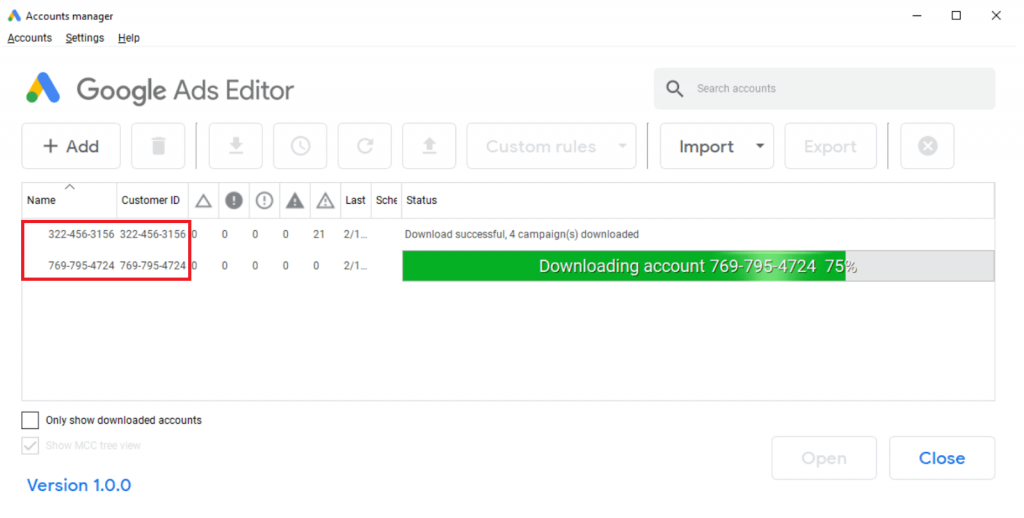Open the Accounts menu

29,38
